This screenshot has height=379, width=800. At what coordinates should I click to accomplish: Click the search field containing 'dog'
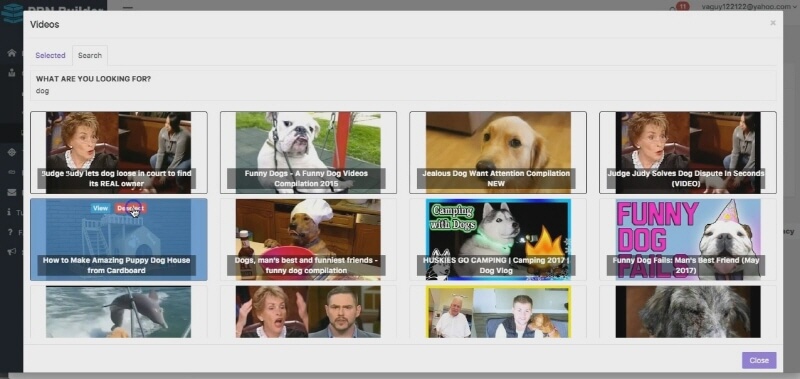tap(403, 91)
